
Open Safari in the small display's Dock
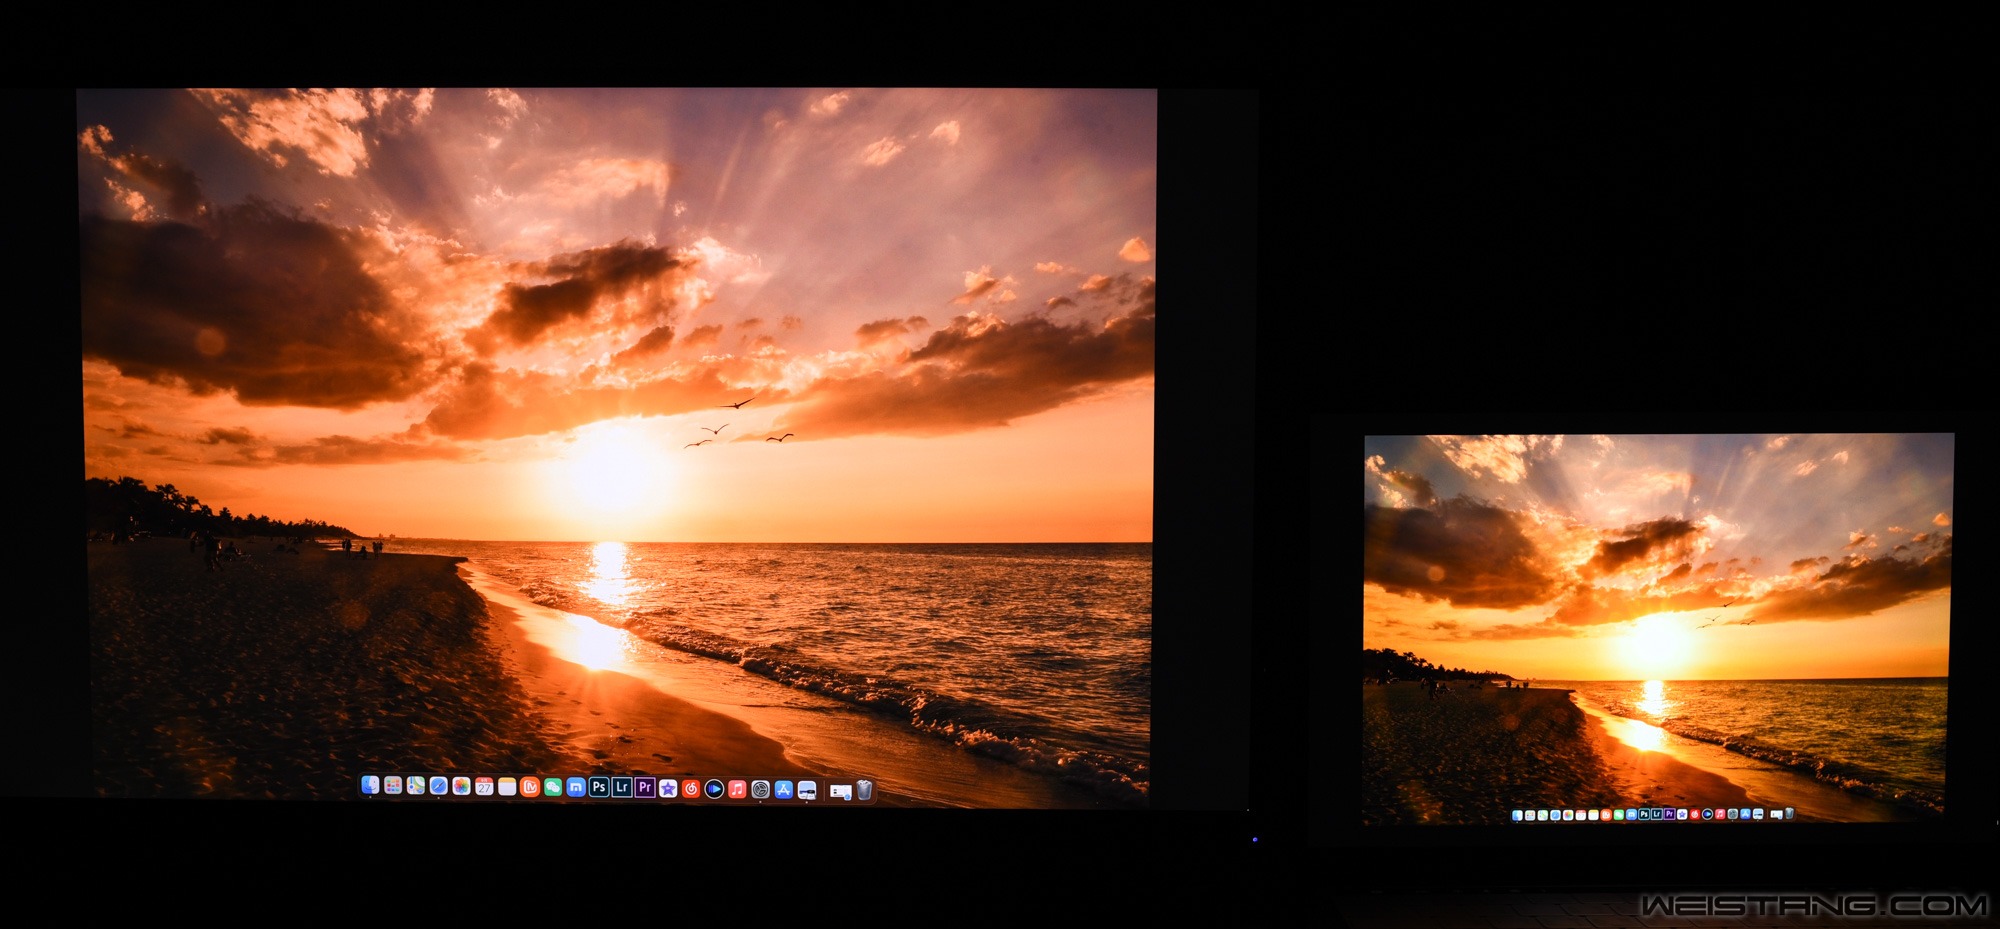coord(1555,815)
